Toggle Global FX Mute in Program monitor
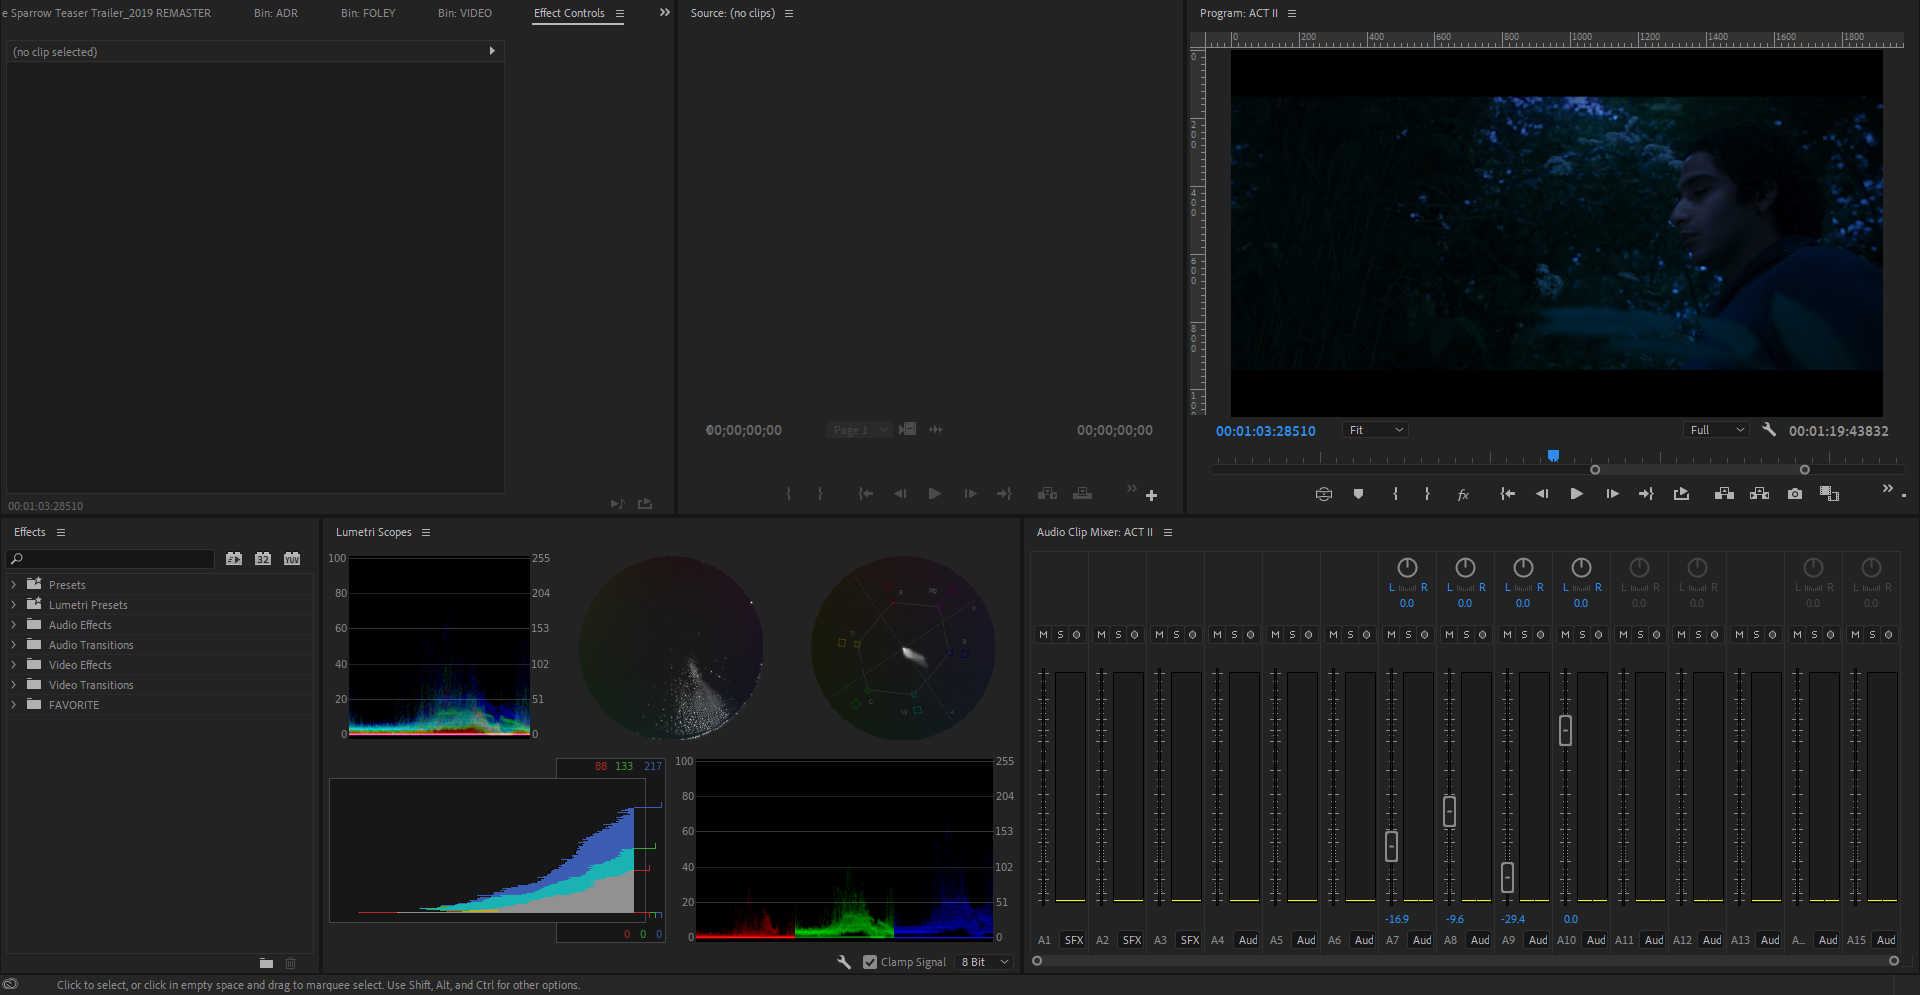 [x=1463, y=494]
